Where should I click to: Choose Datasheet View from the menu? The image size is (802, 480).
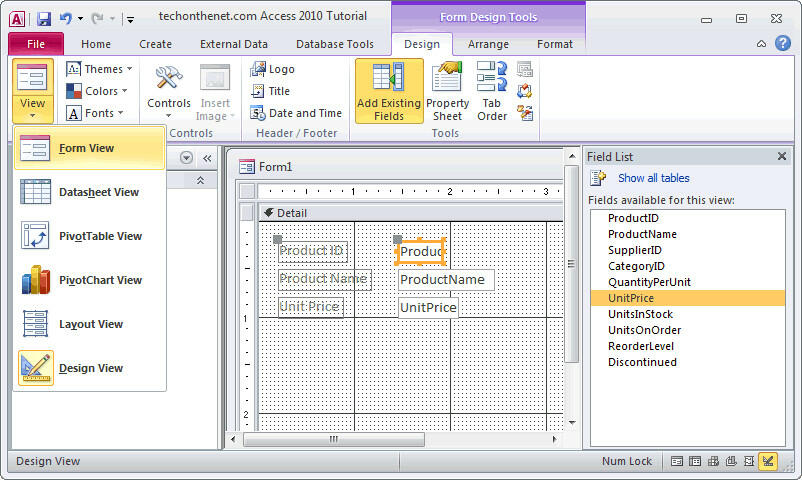(x=90, y=192)
